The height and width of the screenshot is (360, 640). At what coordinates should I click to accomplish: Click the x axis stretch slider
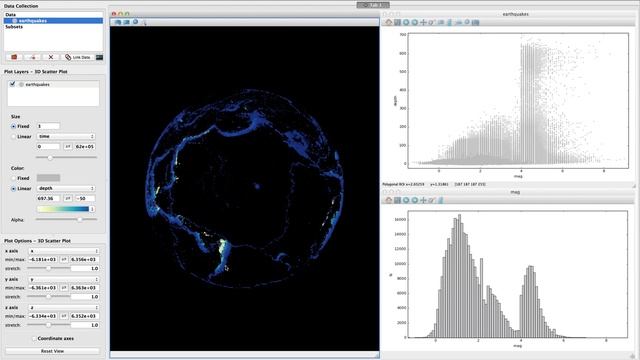tap(49, 269)
